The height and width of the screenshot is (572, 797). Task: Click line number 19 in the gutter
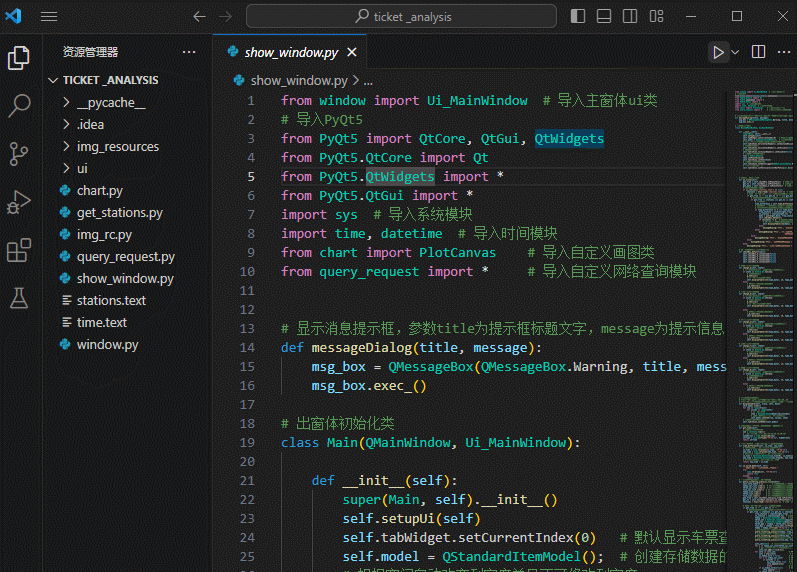coord(248,442)
